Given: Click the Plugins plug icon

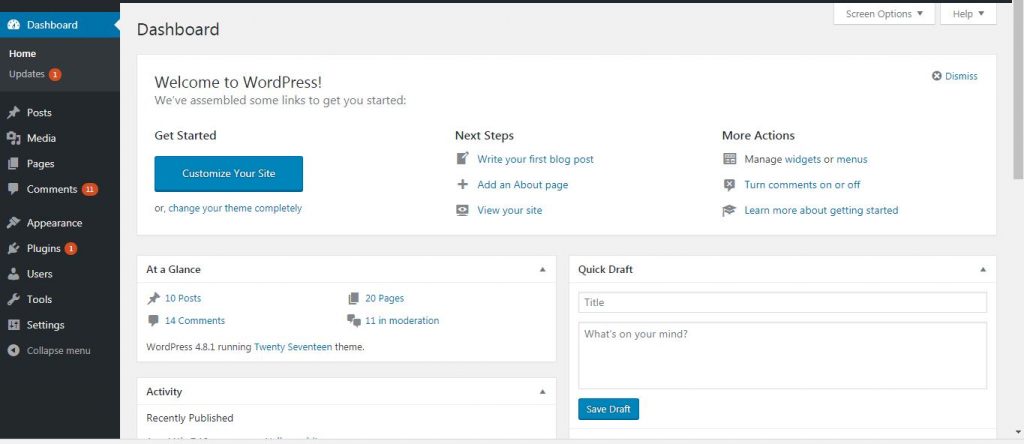Looking at the screenshot, I should tap(13, 249).
